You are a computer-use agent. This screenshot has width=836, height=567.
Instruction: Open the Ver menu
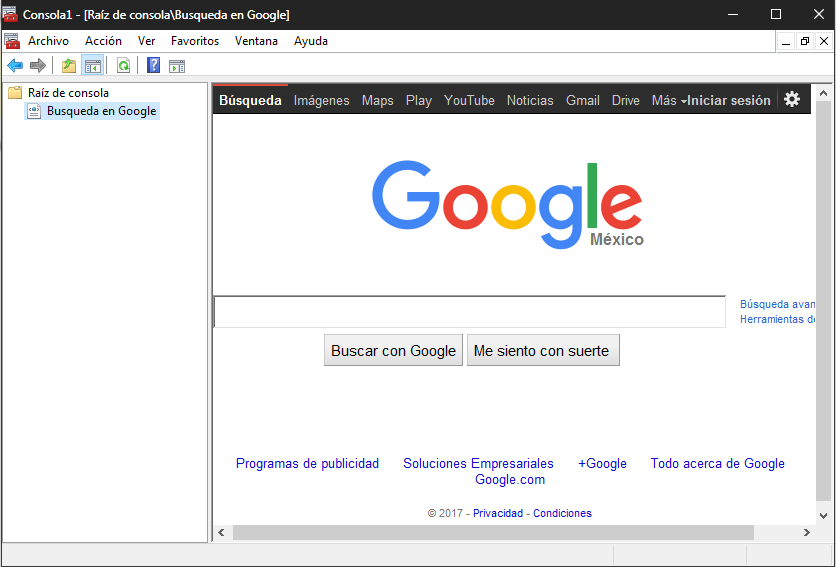point(147,41)
